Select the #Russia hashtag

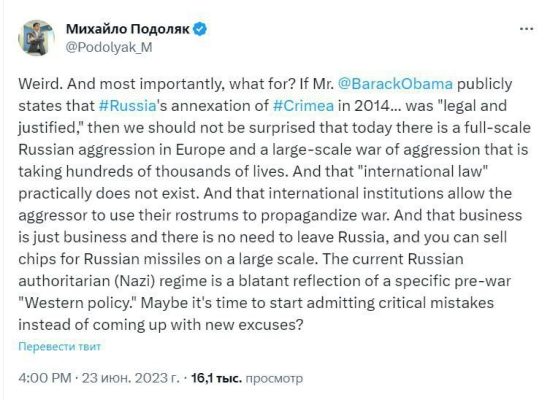tap(128, 106)
